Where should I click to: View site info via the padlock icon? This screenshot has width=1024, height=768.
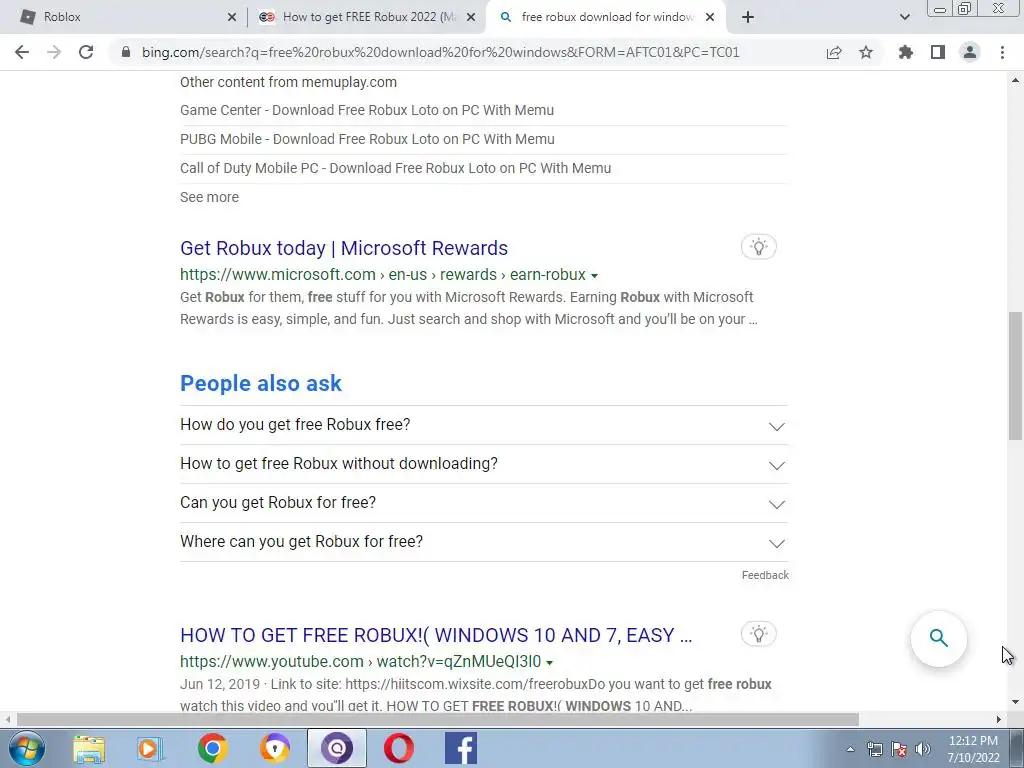point(125,52)
